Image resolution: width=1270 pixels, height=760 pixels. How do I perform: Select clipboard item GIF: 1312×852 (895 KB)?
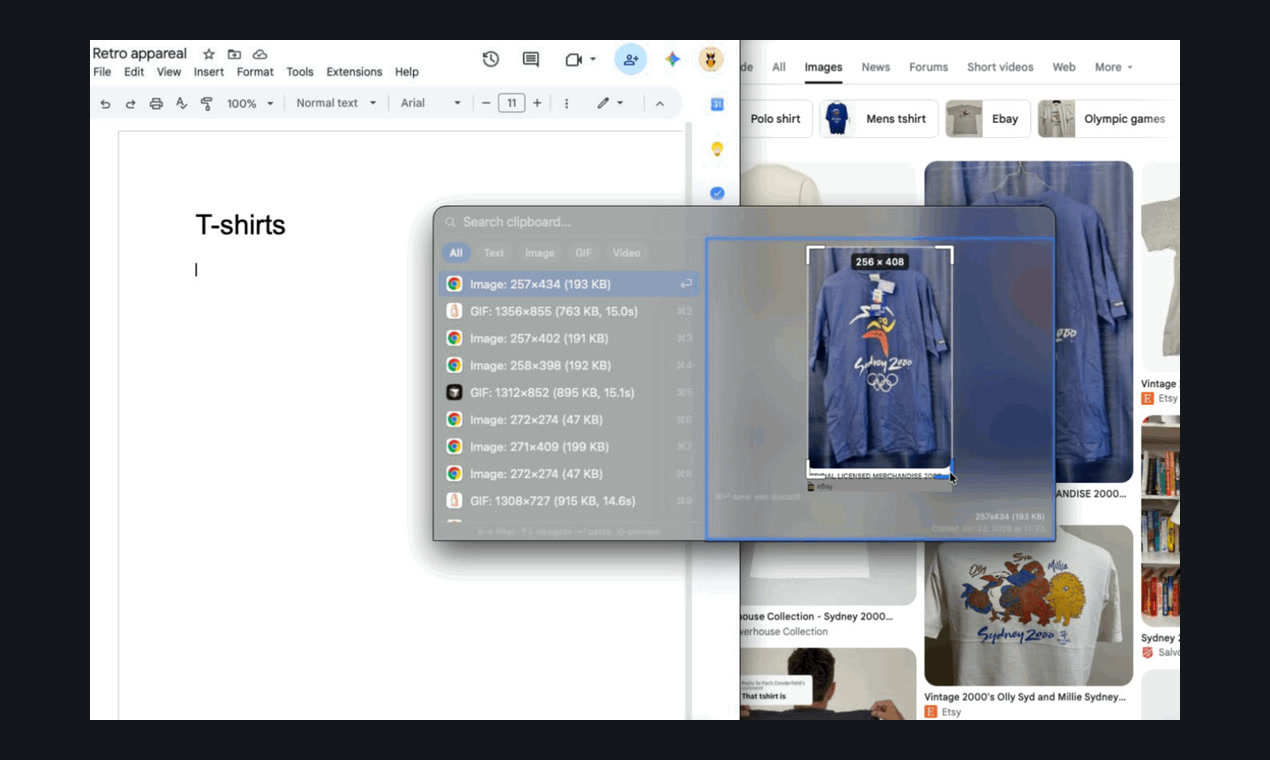tap(569, 393)
